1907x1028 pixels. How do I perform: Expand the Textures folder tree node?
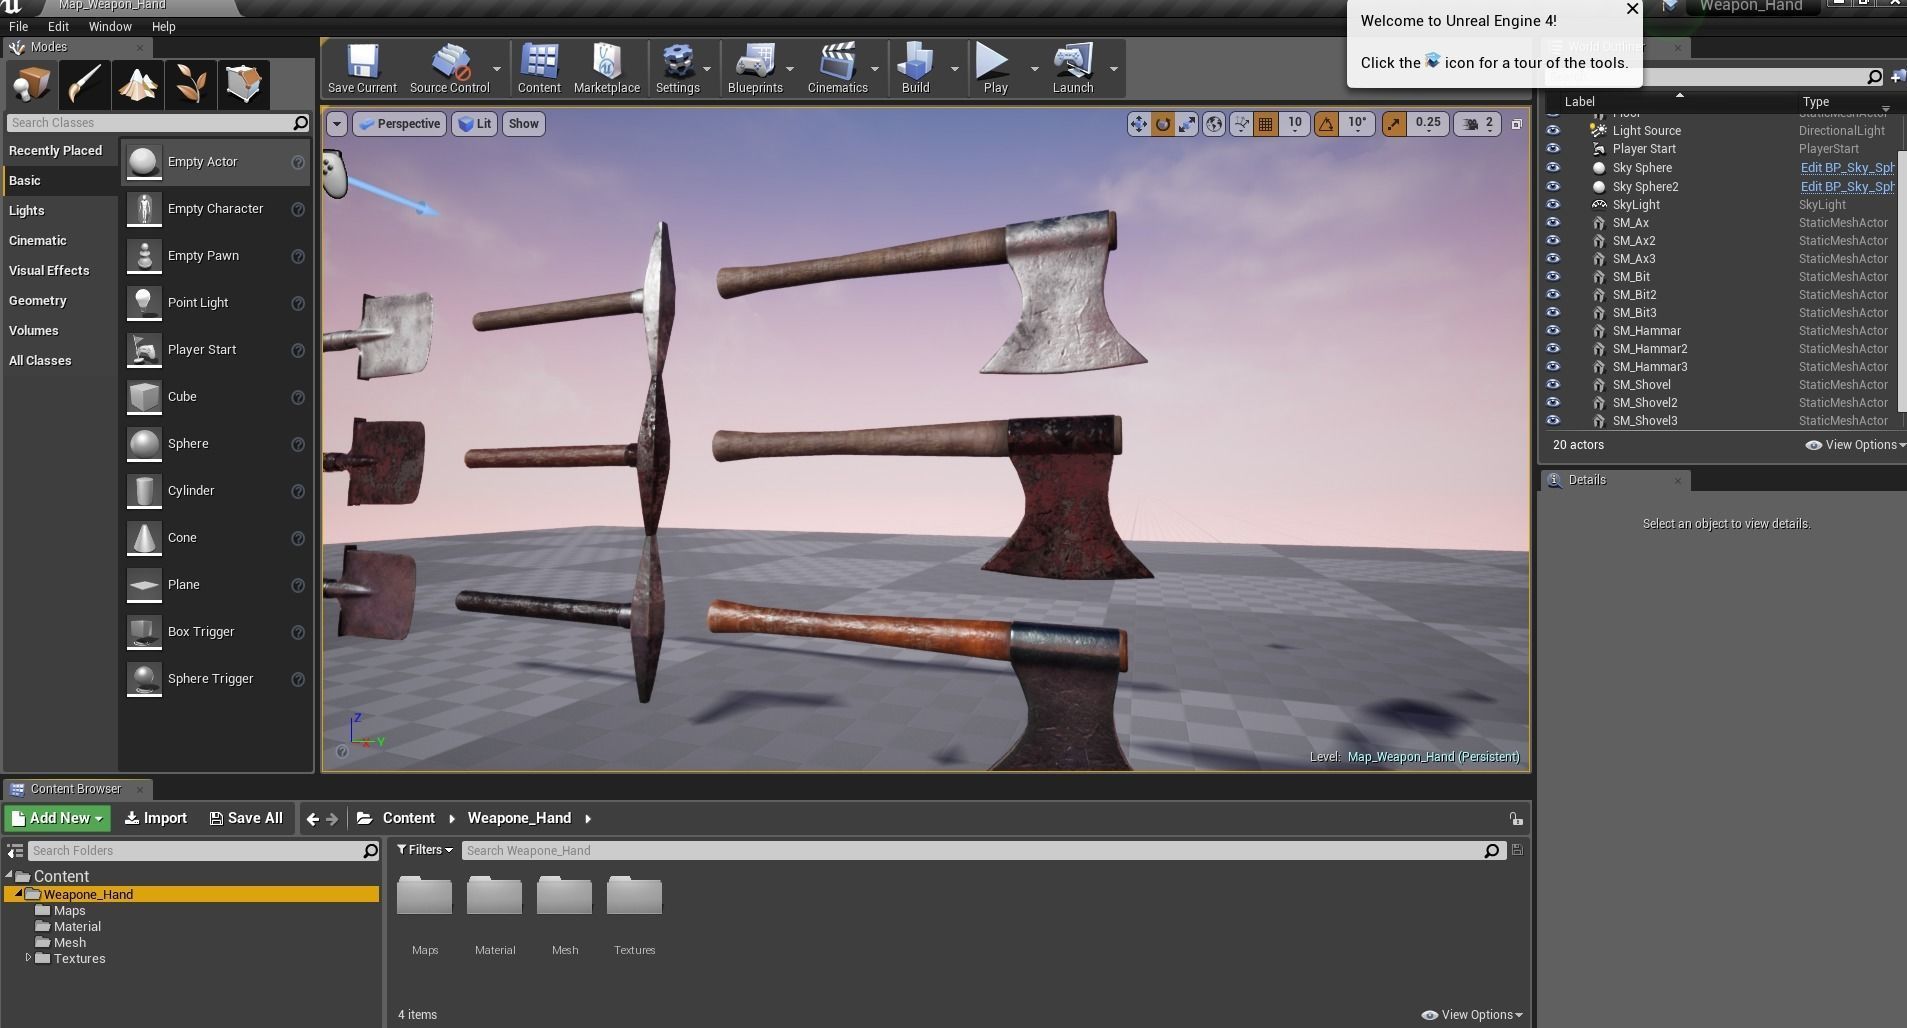pyautogui.click(x=28, y=958)
